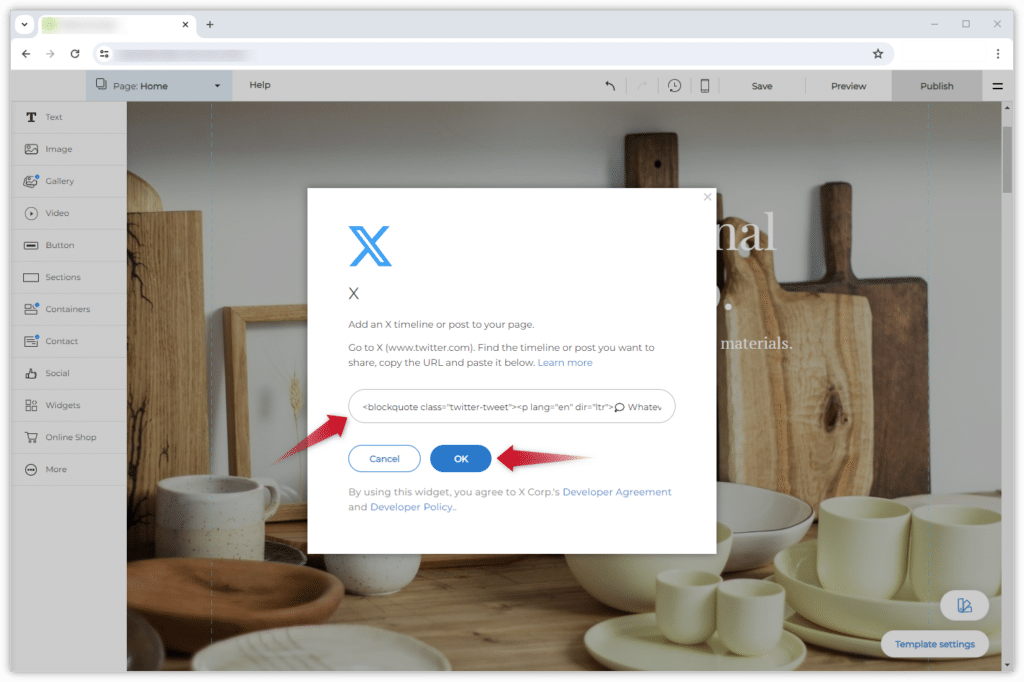
Task: Close the X widget dialog
Action: coord(707,197)
